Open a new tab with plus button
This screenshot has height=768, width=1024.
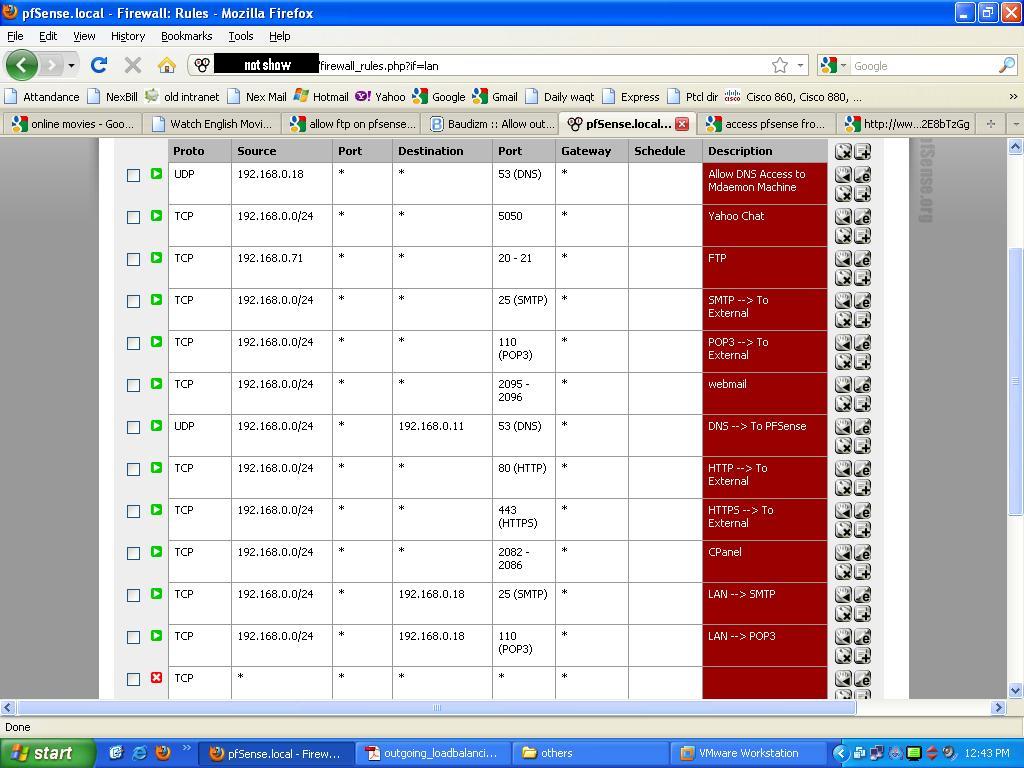click(991, 123)
